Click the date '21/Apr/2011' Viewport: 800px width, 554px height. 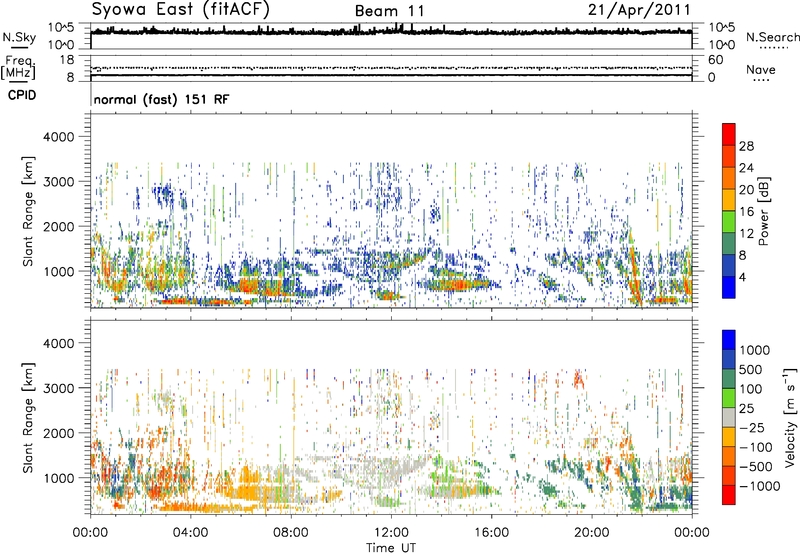(x=639, y=10)
